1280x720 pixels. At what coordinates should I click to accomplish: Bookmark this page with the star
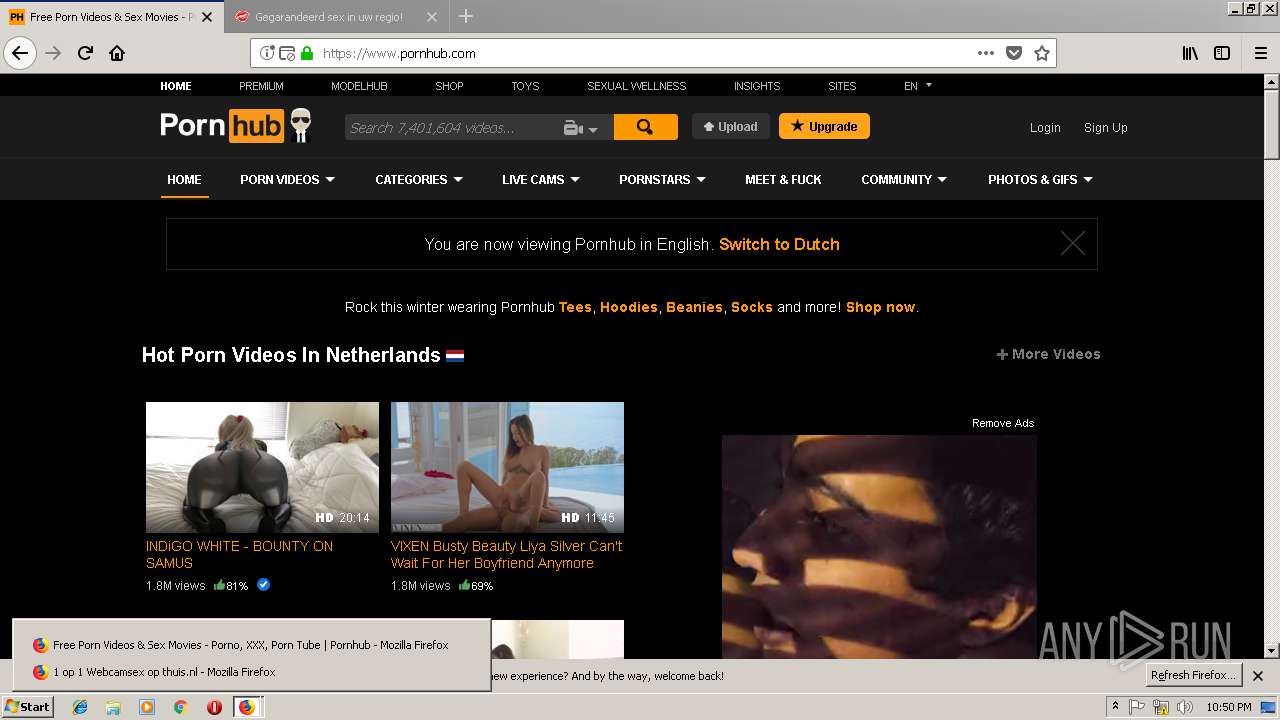pos(1042,53)
